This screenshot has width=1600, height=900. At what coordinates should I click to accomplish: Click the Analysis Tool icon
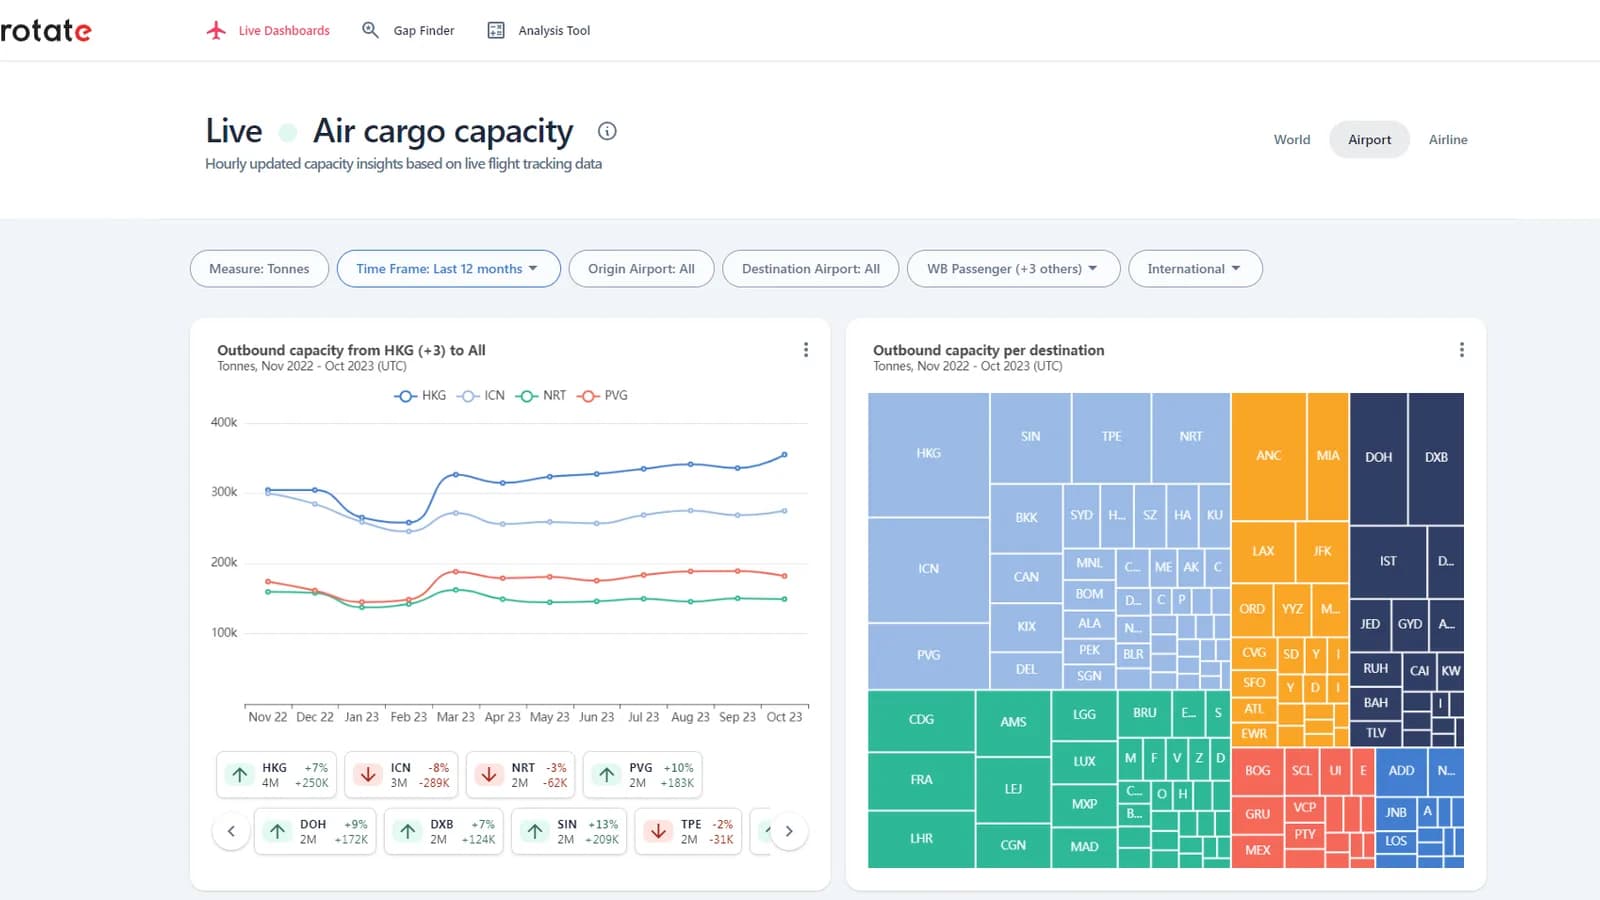click(496, 30)
